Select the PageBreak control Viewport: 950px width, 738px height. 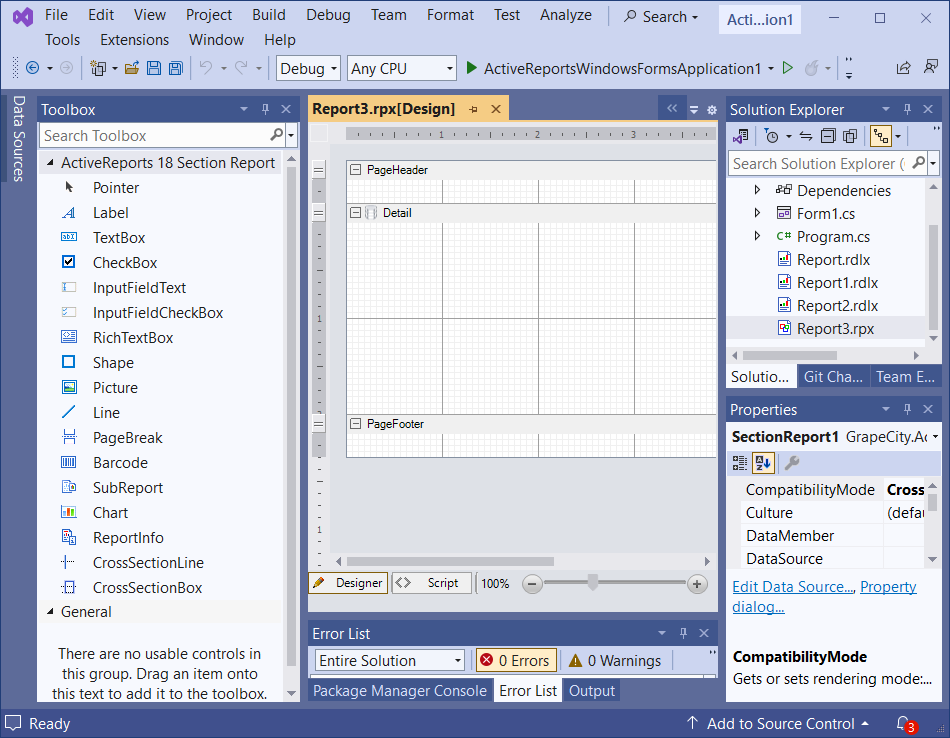point(127,437)
